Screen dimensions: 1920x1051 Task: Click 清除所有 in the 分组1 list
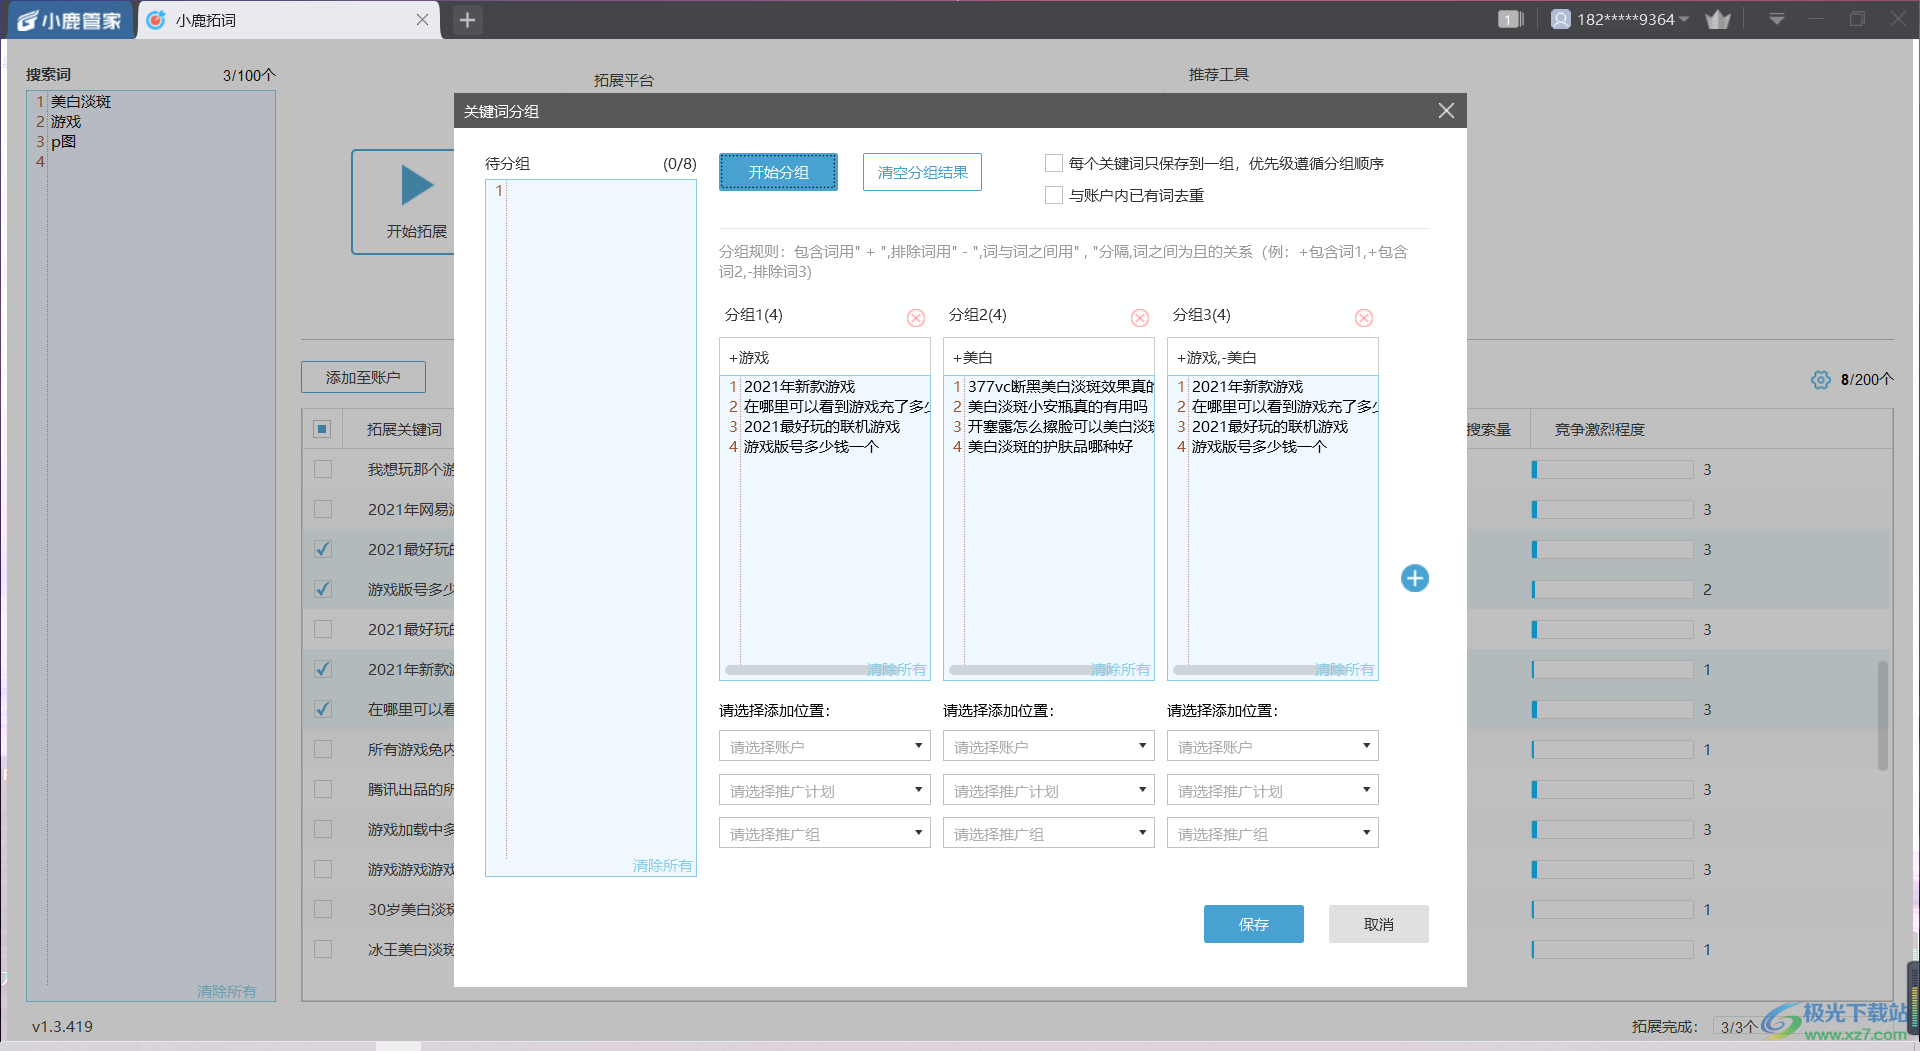point(897,669)
